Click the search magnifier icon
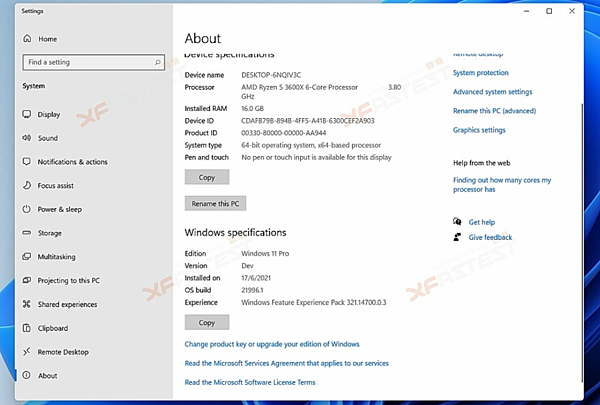Viewport: 600px width, 405px height. click(157, 62)
